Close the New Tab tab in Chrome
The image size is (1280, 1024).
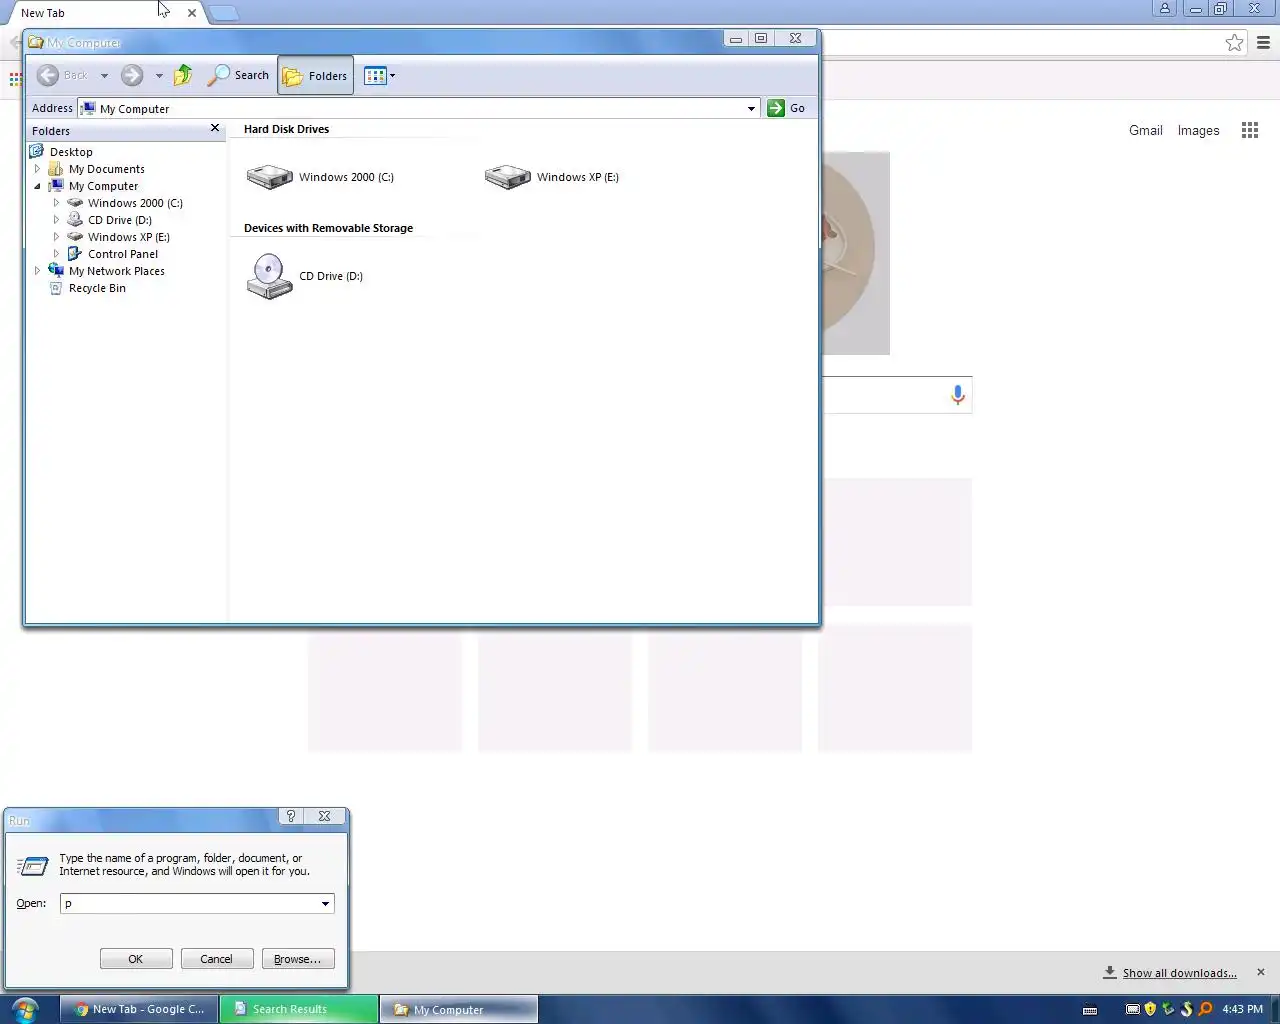[192, 13]
